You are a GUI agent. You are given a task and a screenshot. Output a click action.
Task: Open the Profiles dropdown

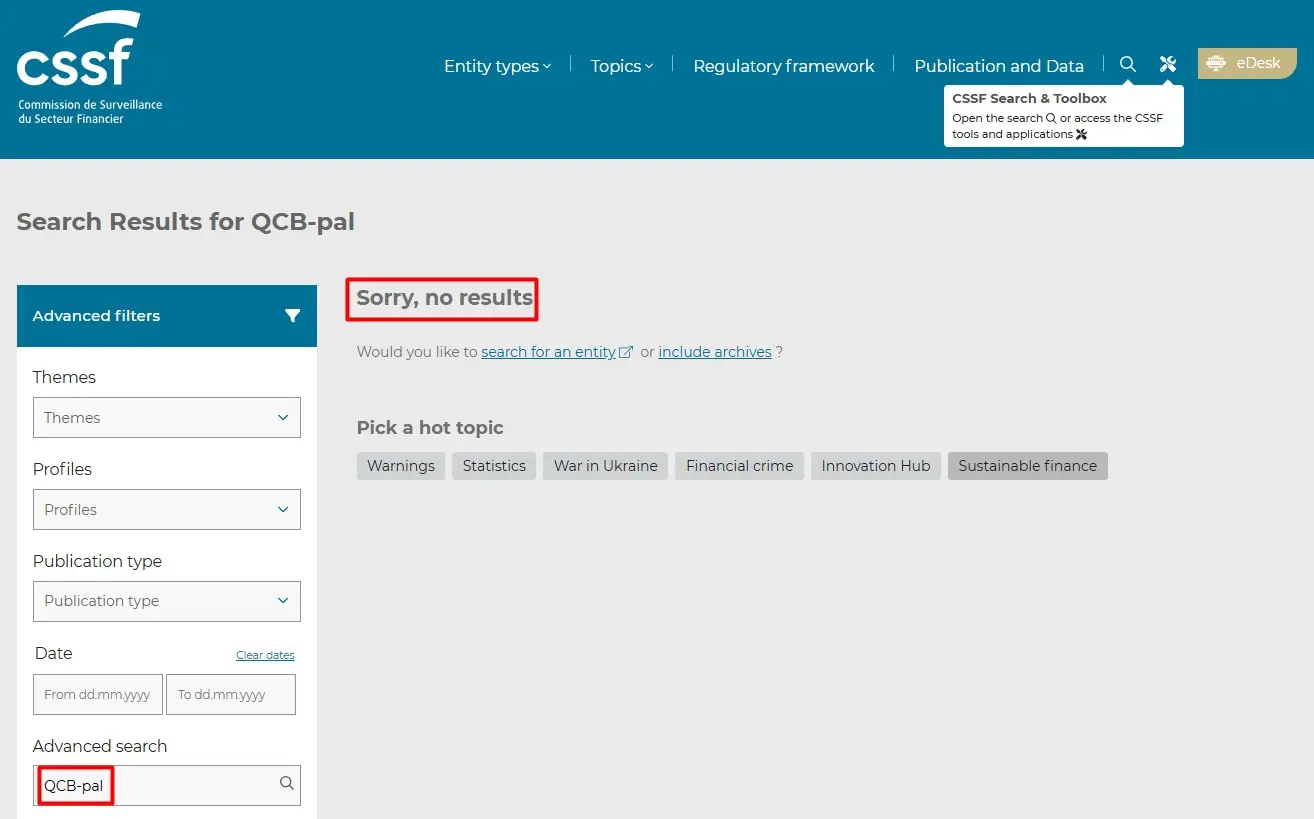point(166,510)
